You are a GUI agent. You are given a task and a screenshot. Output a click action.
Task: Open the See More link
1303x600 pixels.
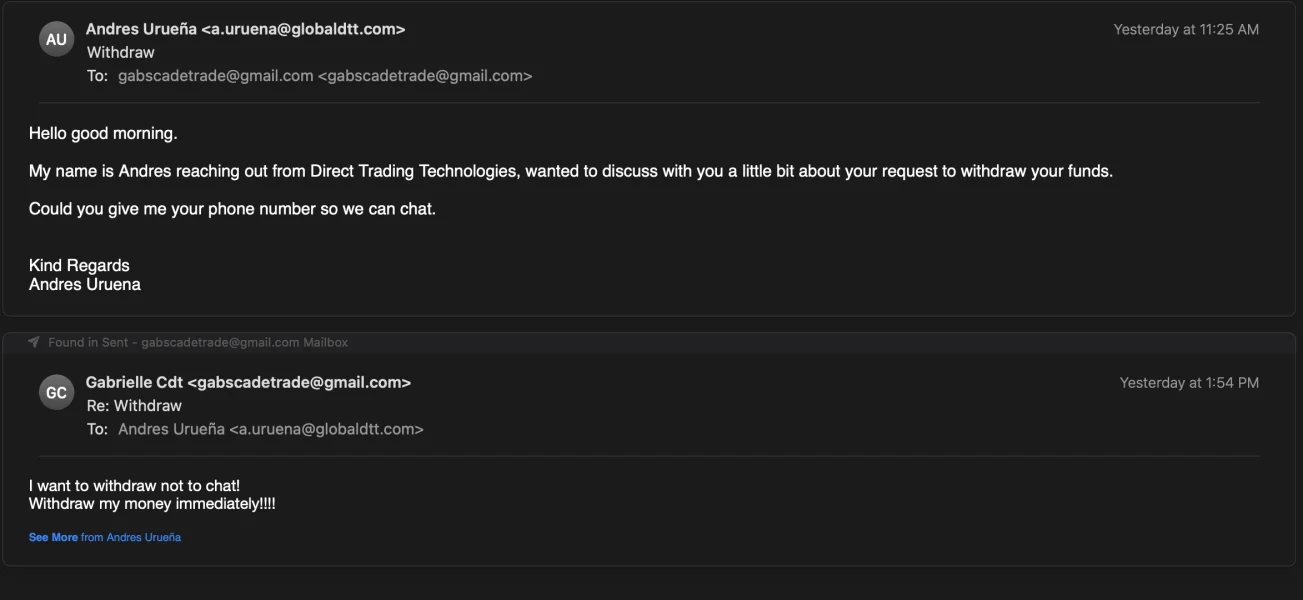tap(53, 537)
